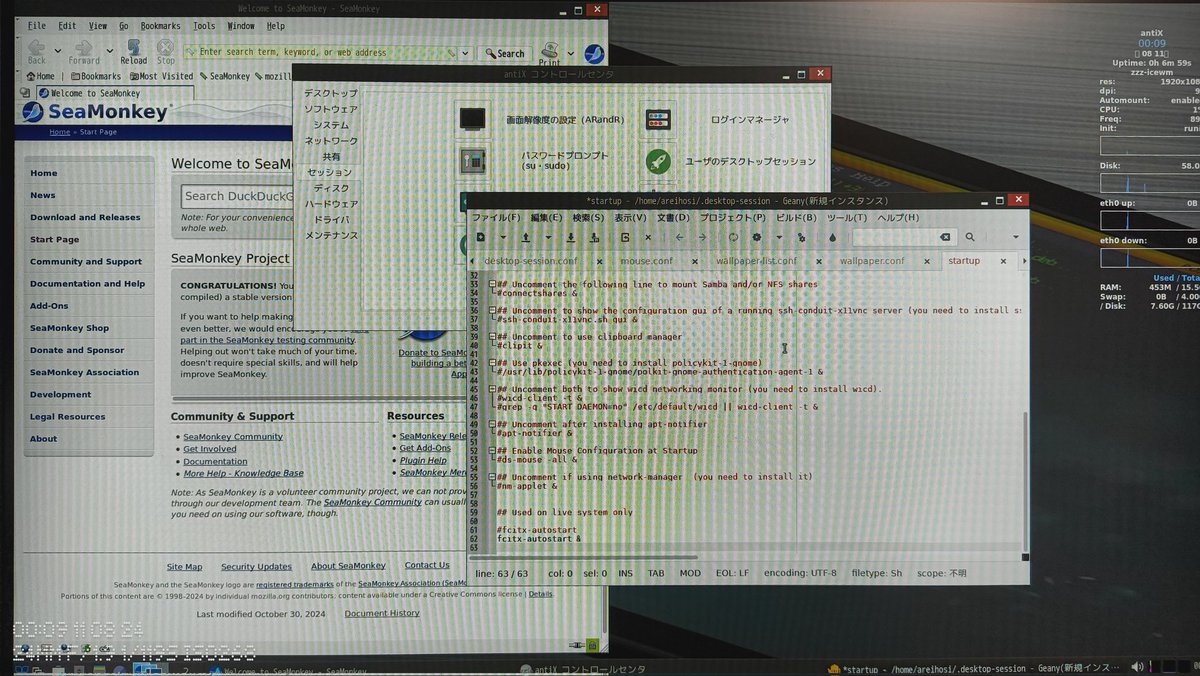Click Geany's save current file icon
The width and height of the screenshot is (1200, 676).
point(571,237)
